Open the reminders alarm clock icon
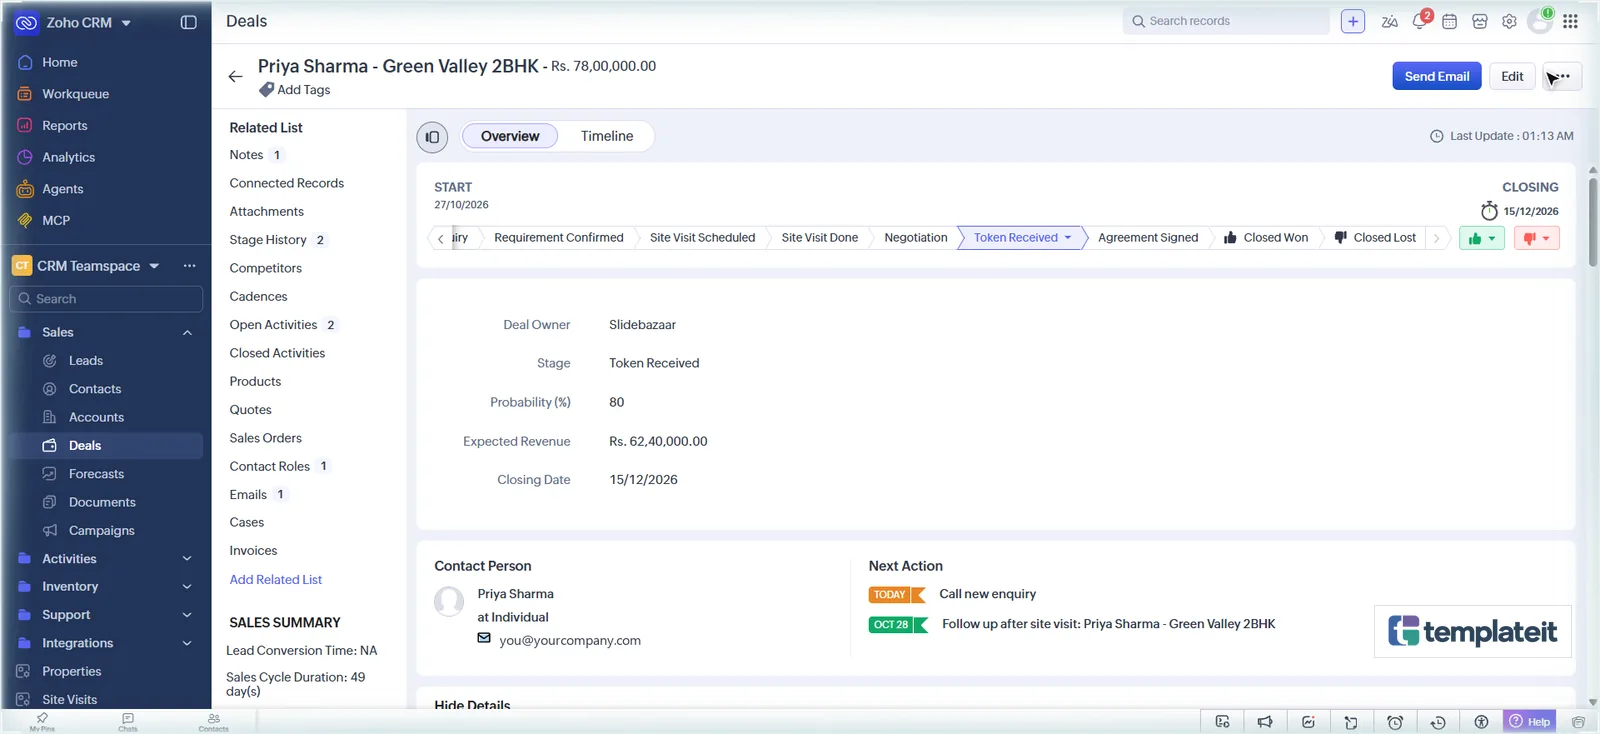This screenshot has width=1600, height=734. point(1395,722)
